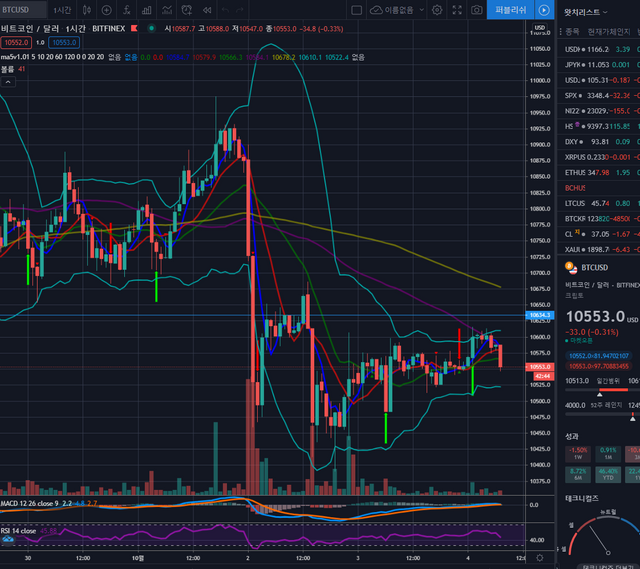Click the 1W performance tile
Image resolution: width=640 pixels, height=569 pixels.
click(578, 453)
